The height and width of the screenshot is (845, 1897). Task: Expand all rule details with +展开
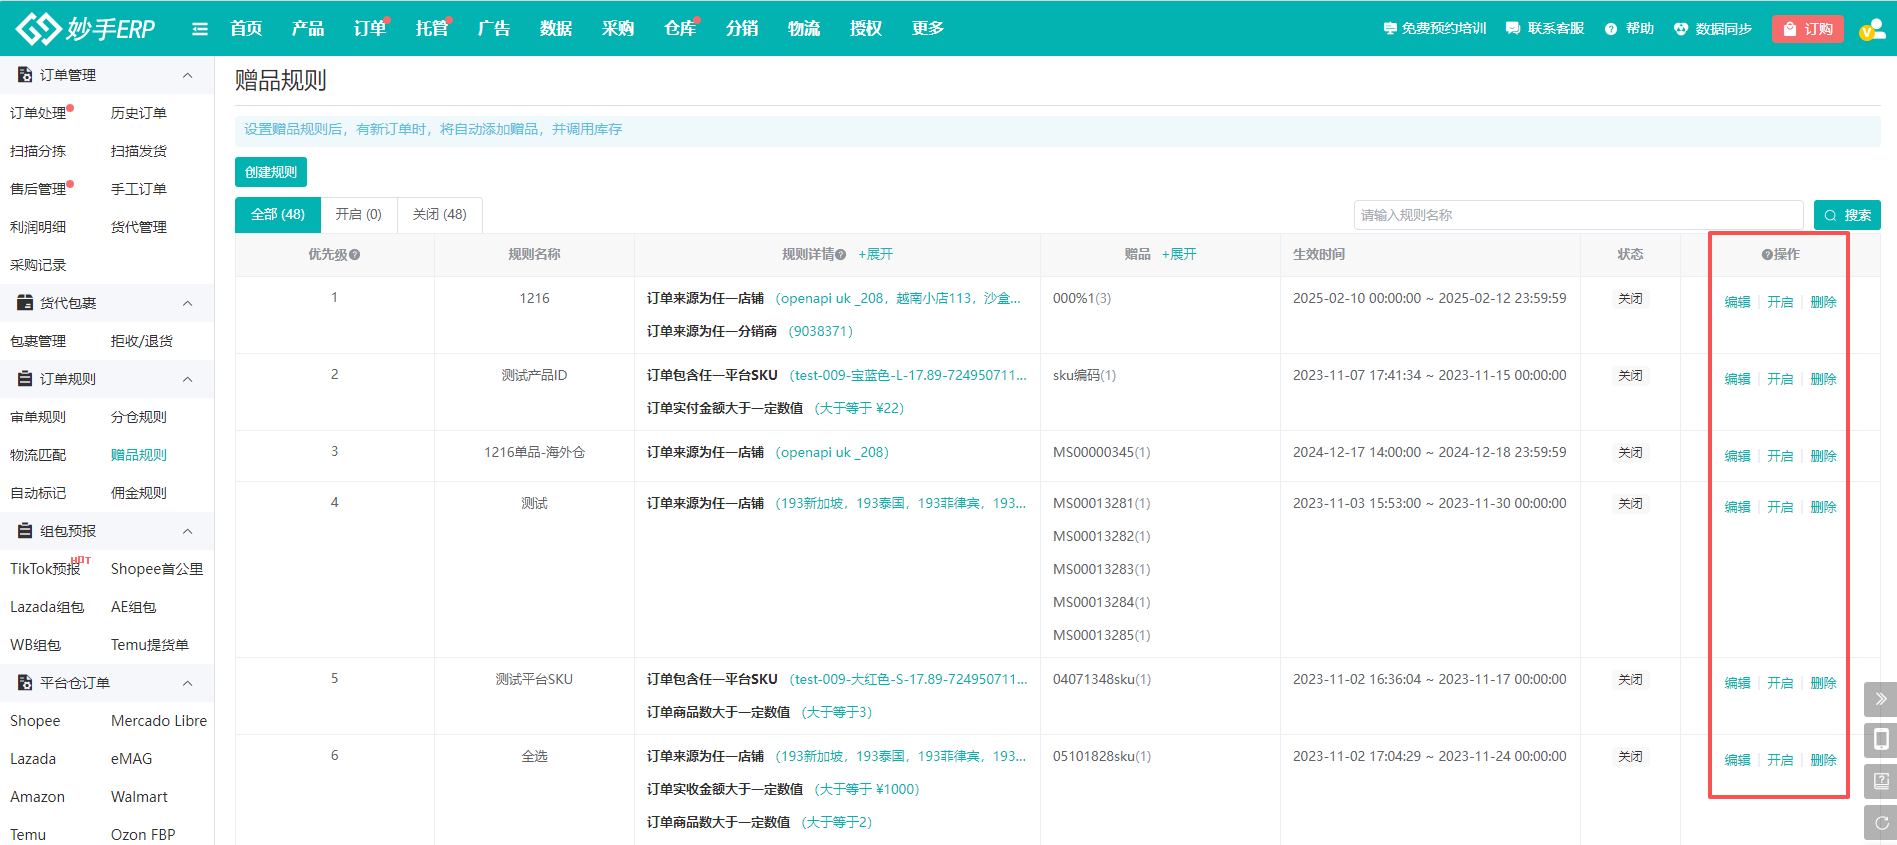tap(875, 255)
